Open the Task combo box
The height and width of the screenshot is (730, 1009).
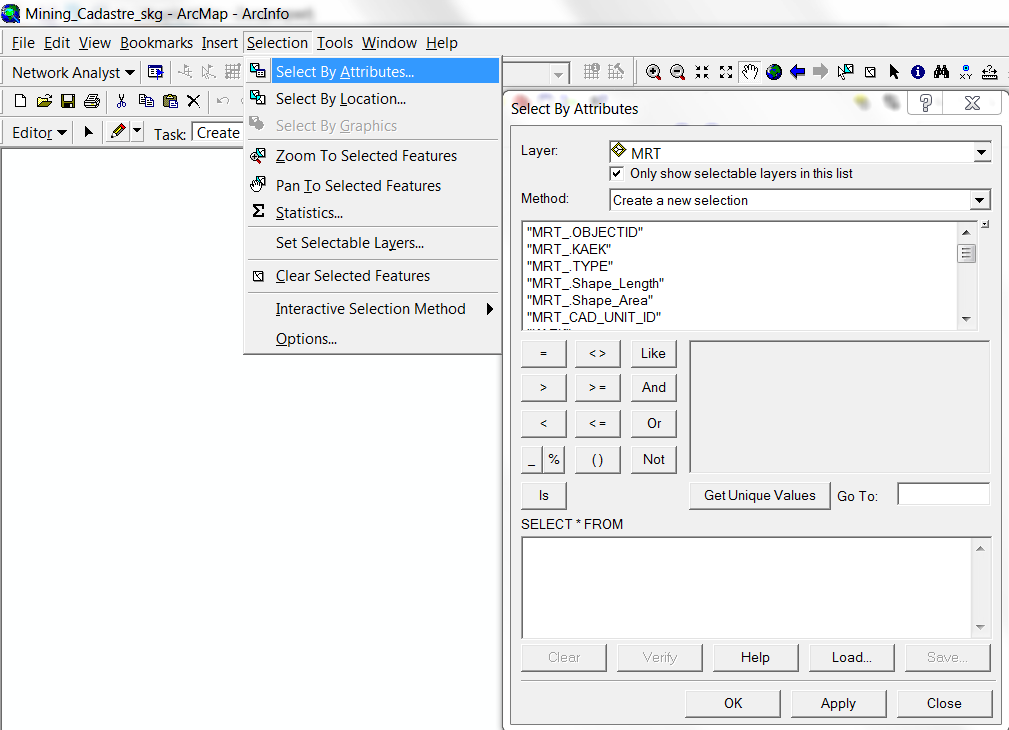pos(218,133)
